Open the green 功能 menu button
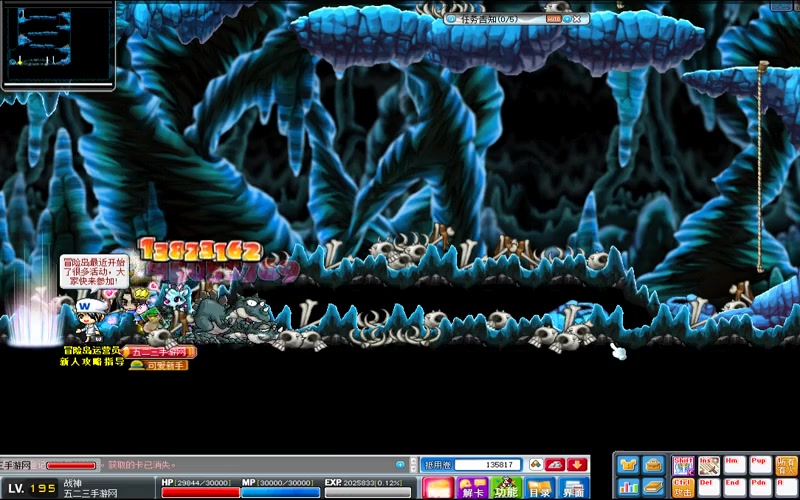The image size is (800, 500). pyautogui.click(x=506, y=488)
